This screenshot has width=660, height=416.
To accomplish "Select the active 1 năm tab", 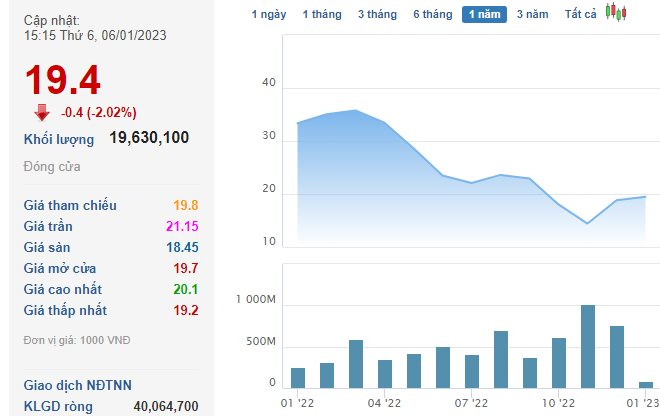I will tap(484, 15).
